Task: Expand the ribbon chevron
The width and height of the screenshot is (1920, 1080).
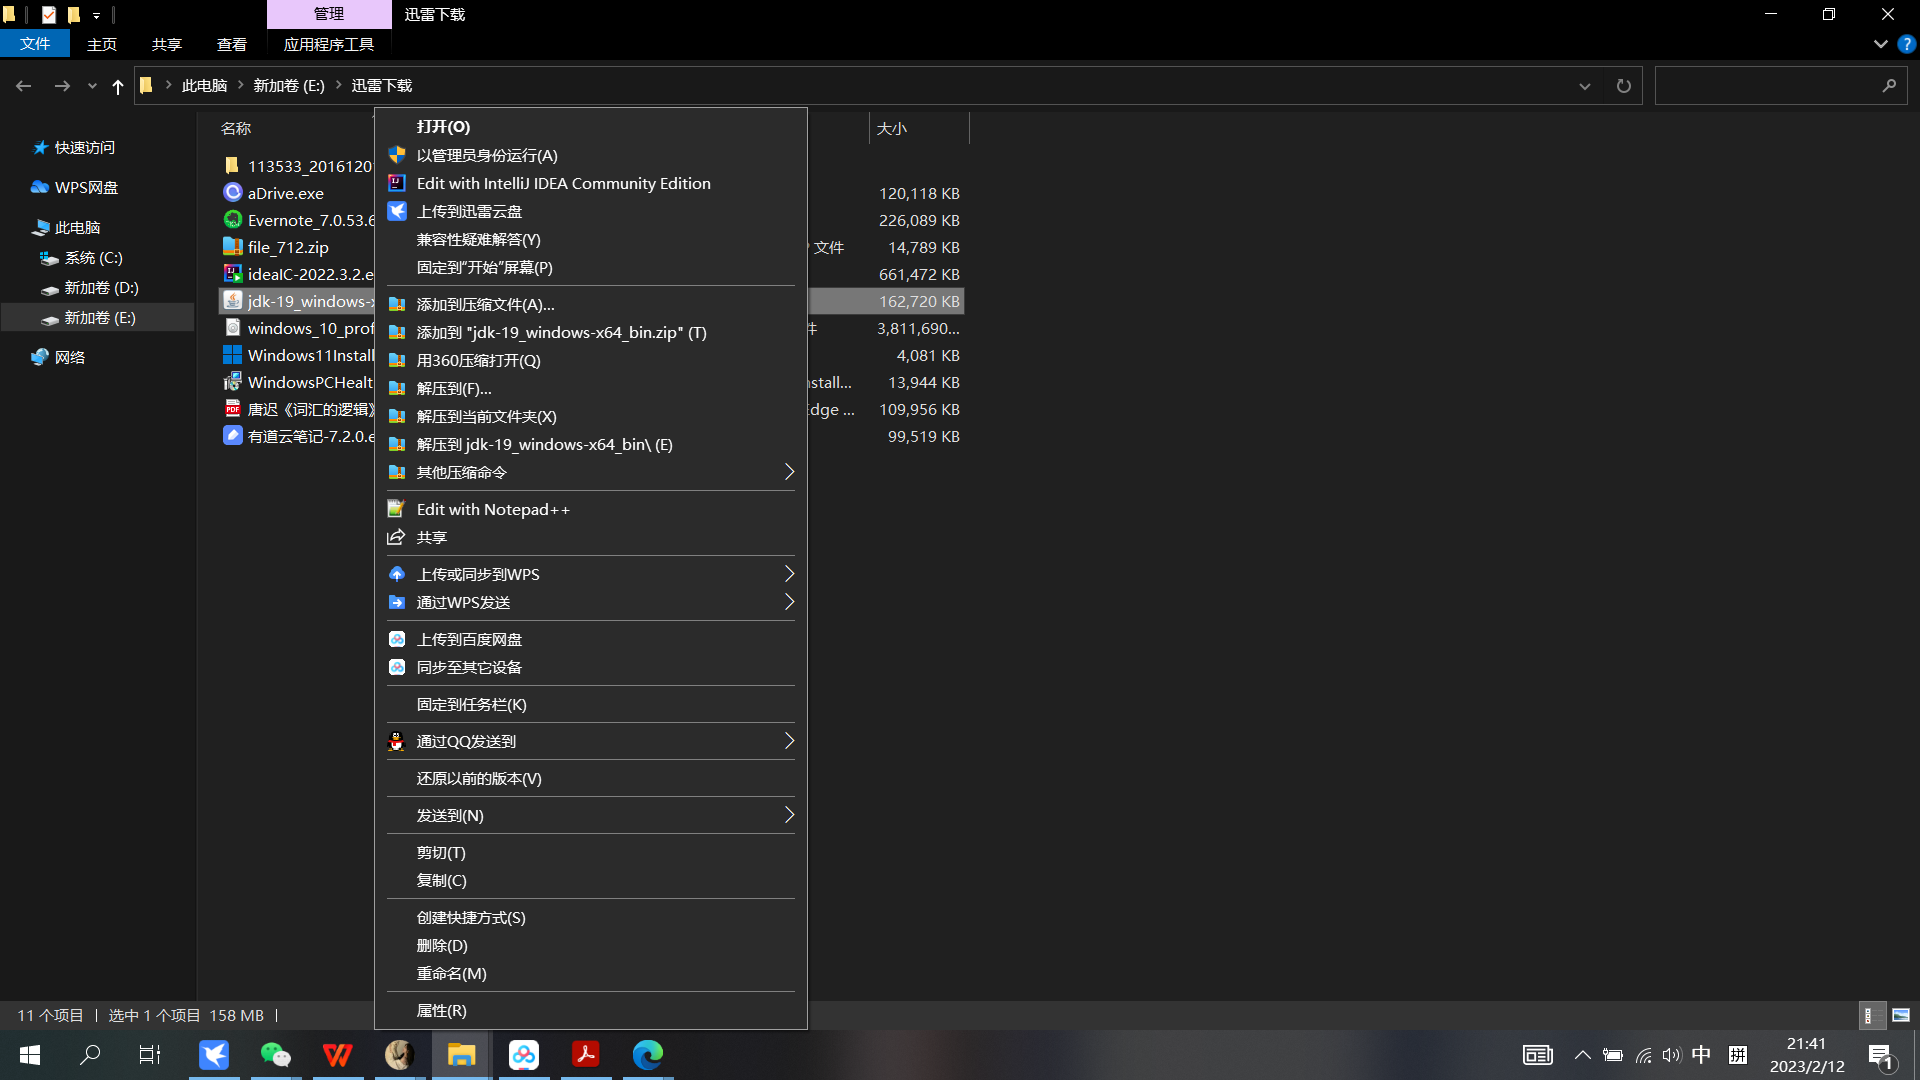Action: [x=1880, y=44]
